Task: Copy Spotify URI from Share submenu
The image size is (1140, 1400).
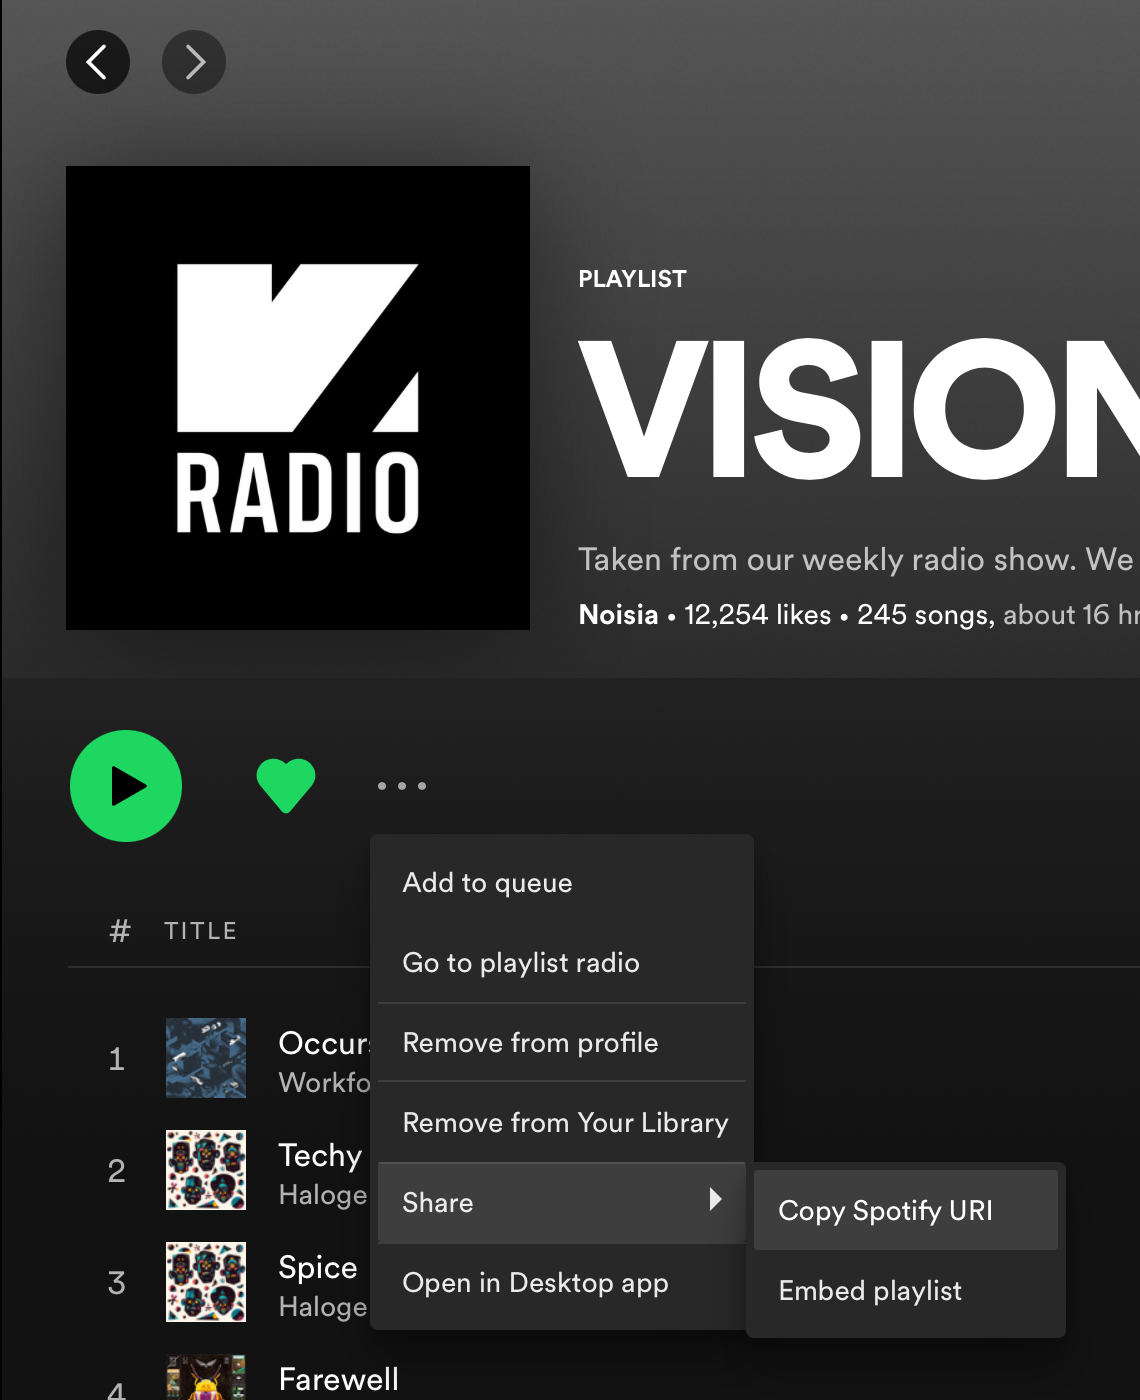Action: 906,1210
